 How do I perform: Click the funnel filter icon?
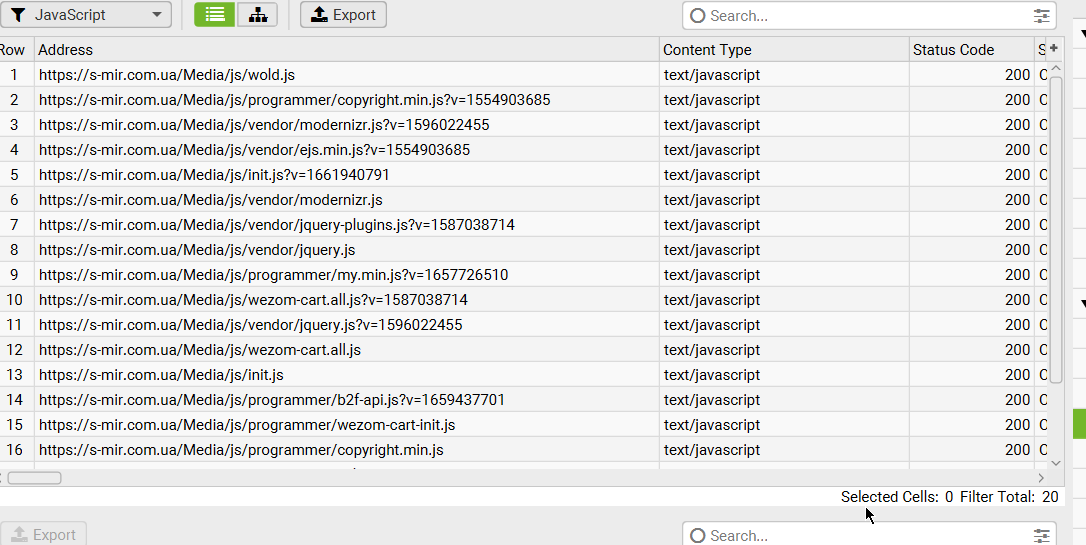pos(19,15)
